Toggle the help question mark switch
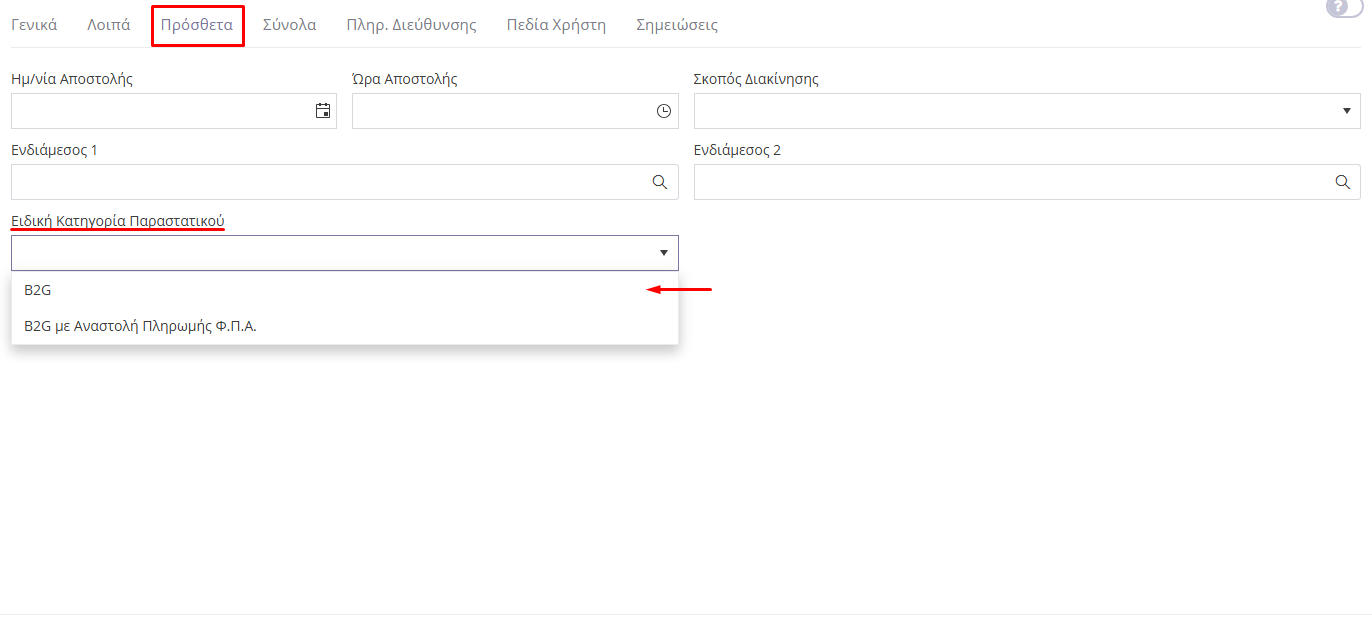The image size is (1372, 617). (x=1346, y=8)
